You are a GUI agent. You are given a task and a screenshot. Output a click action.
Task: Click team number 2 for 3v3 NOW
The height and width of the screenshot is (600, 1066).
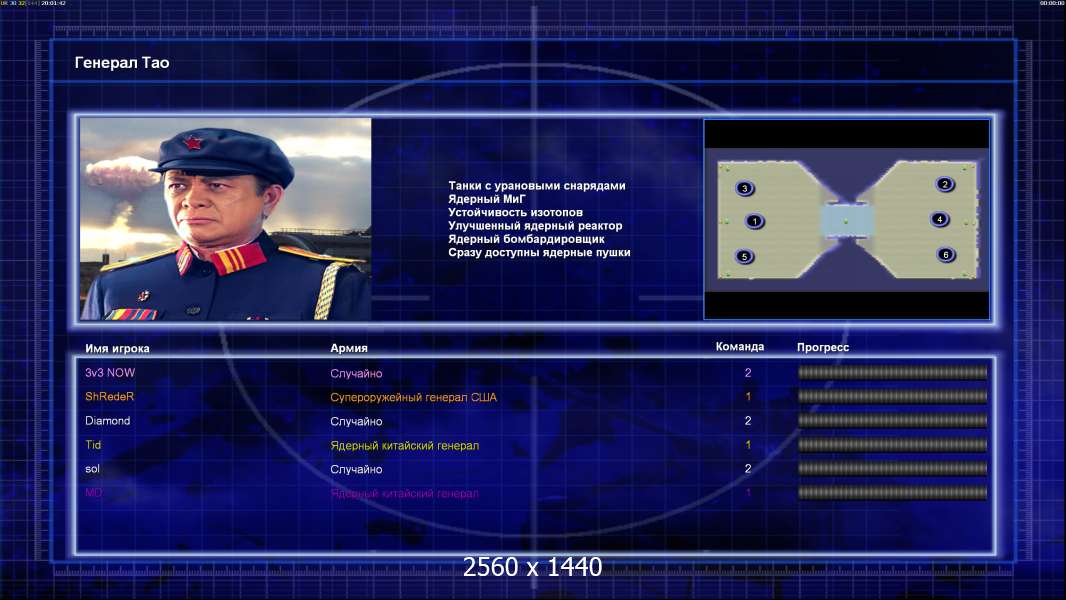pyautogui.click(x=748, y=372)
